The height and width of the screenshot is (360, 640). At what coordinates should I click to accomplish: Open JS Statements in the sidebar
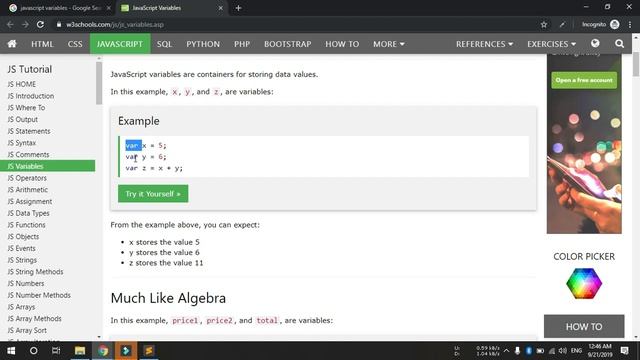[29, 131]
